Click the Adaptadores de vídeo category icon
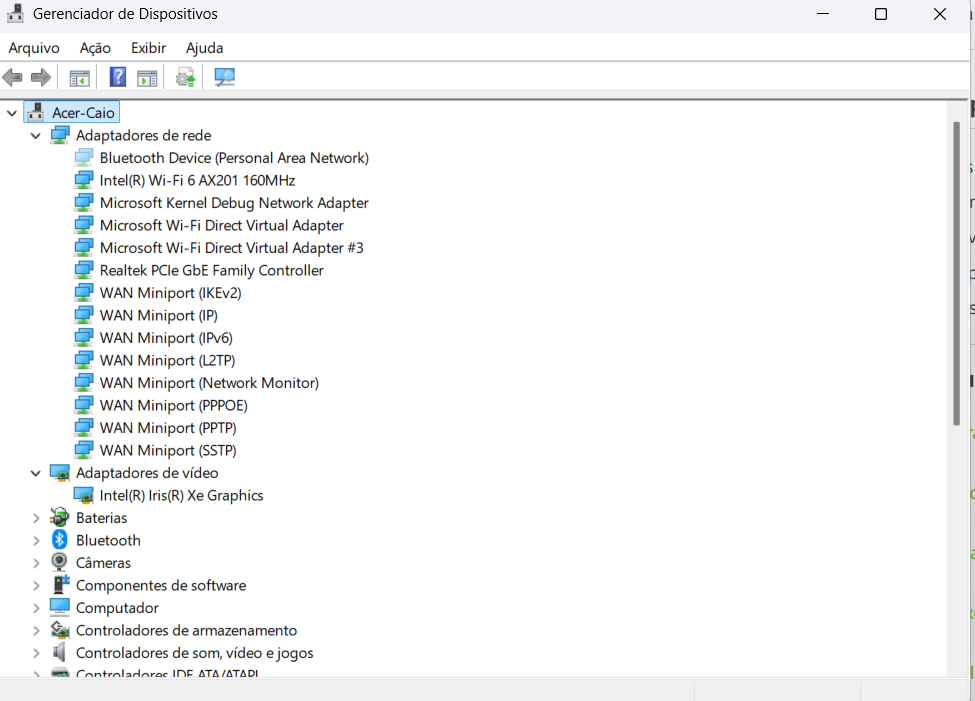 (x=60, y=473)
